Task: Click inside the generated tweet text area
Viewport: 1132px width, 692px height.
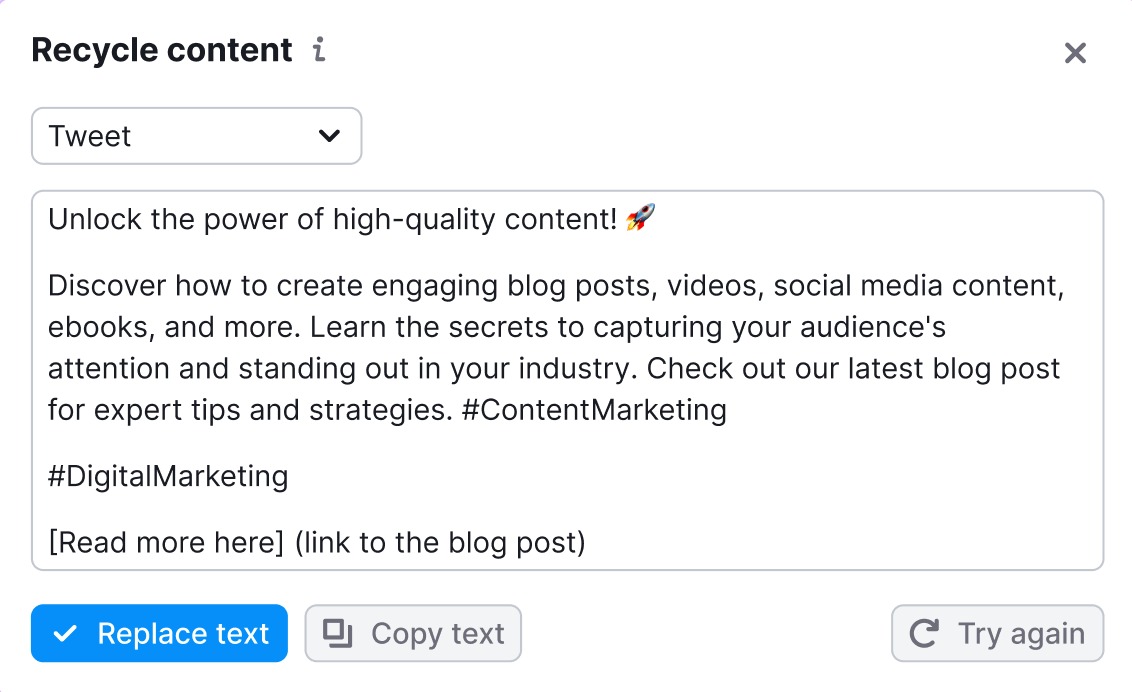Action: point(567,380)
